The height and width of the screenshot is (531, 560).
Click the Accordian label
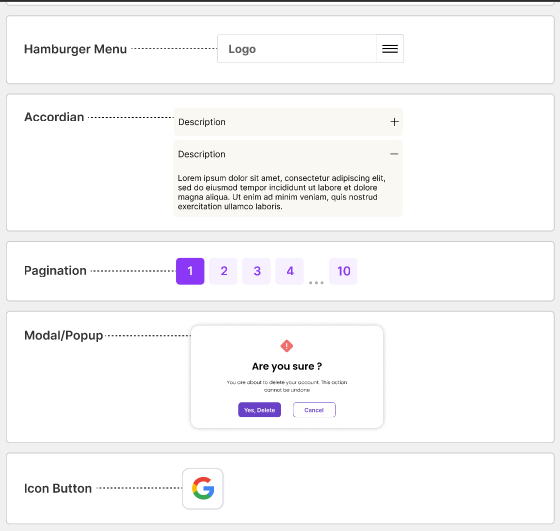54,117
